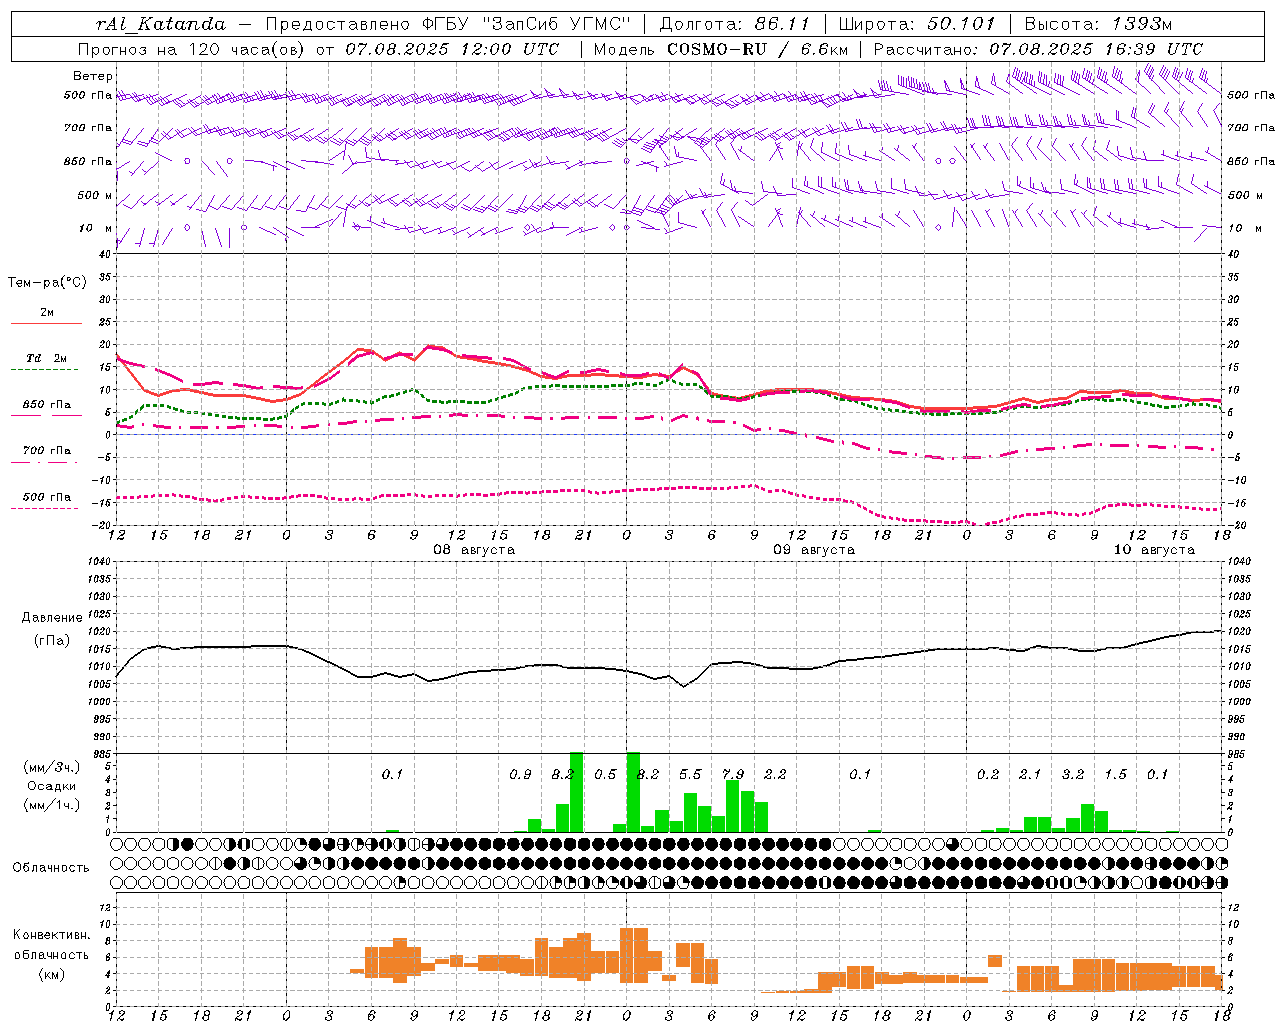Select the 7.9 precipitation total value
The height and width of the screenshot is (1024, 1280).
pos(733,775)
